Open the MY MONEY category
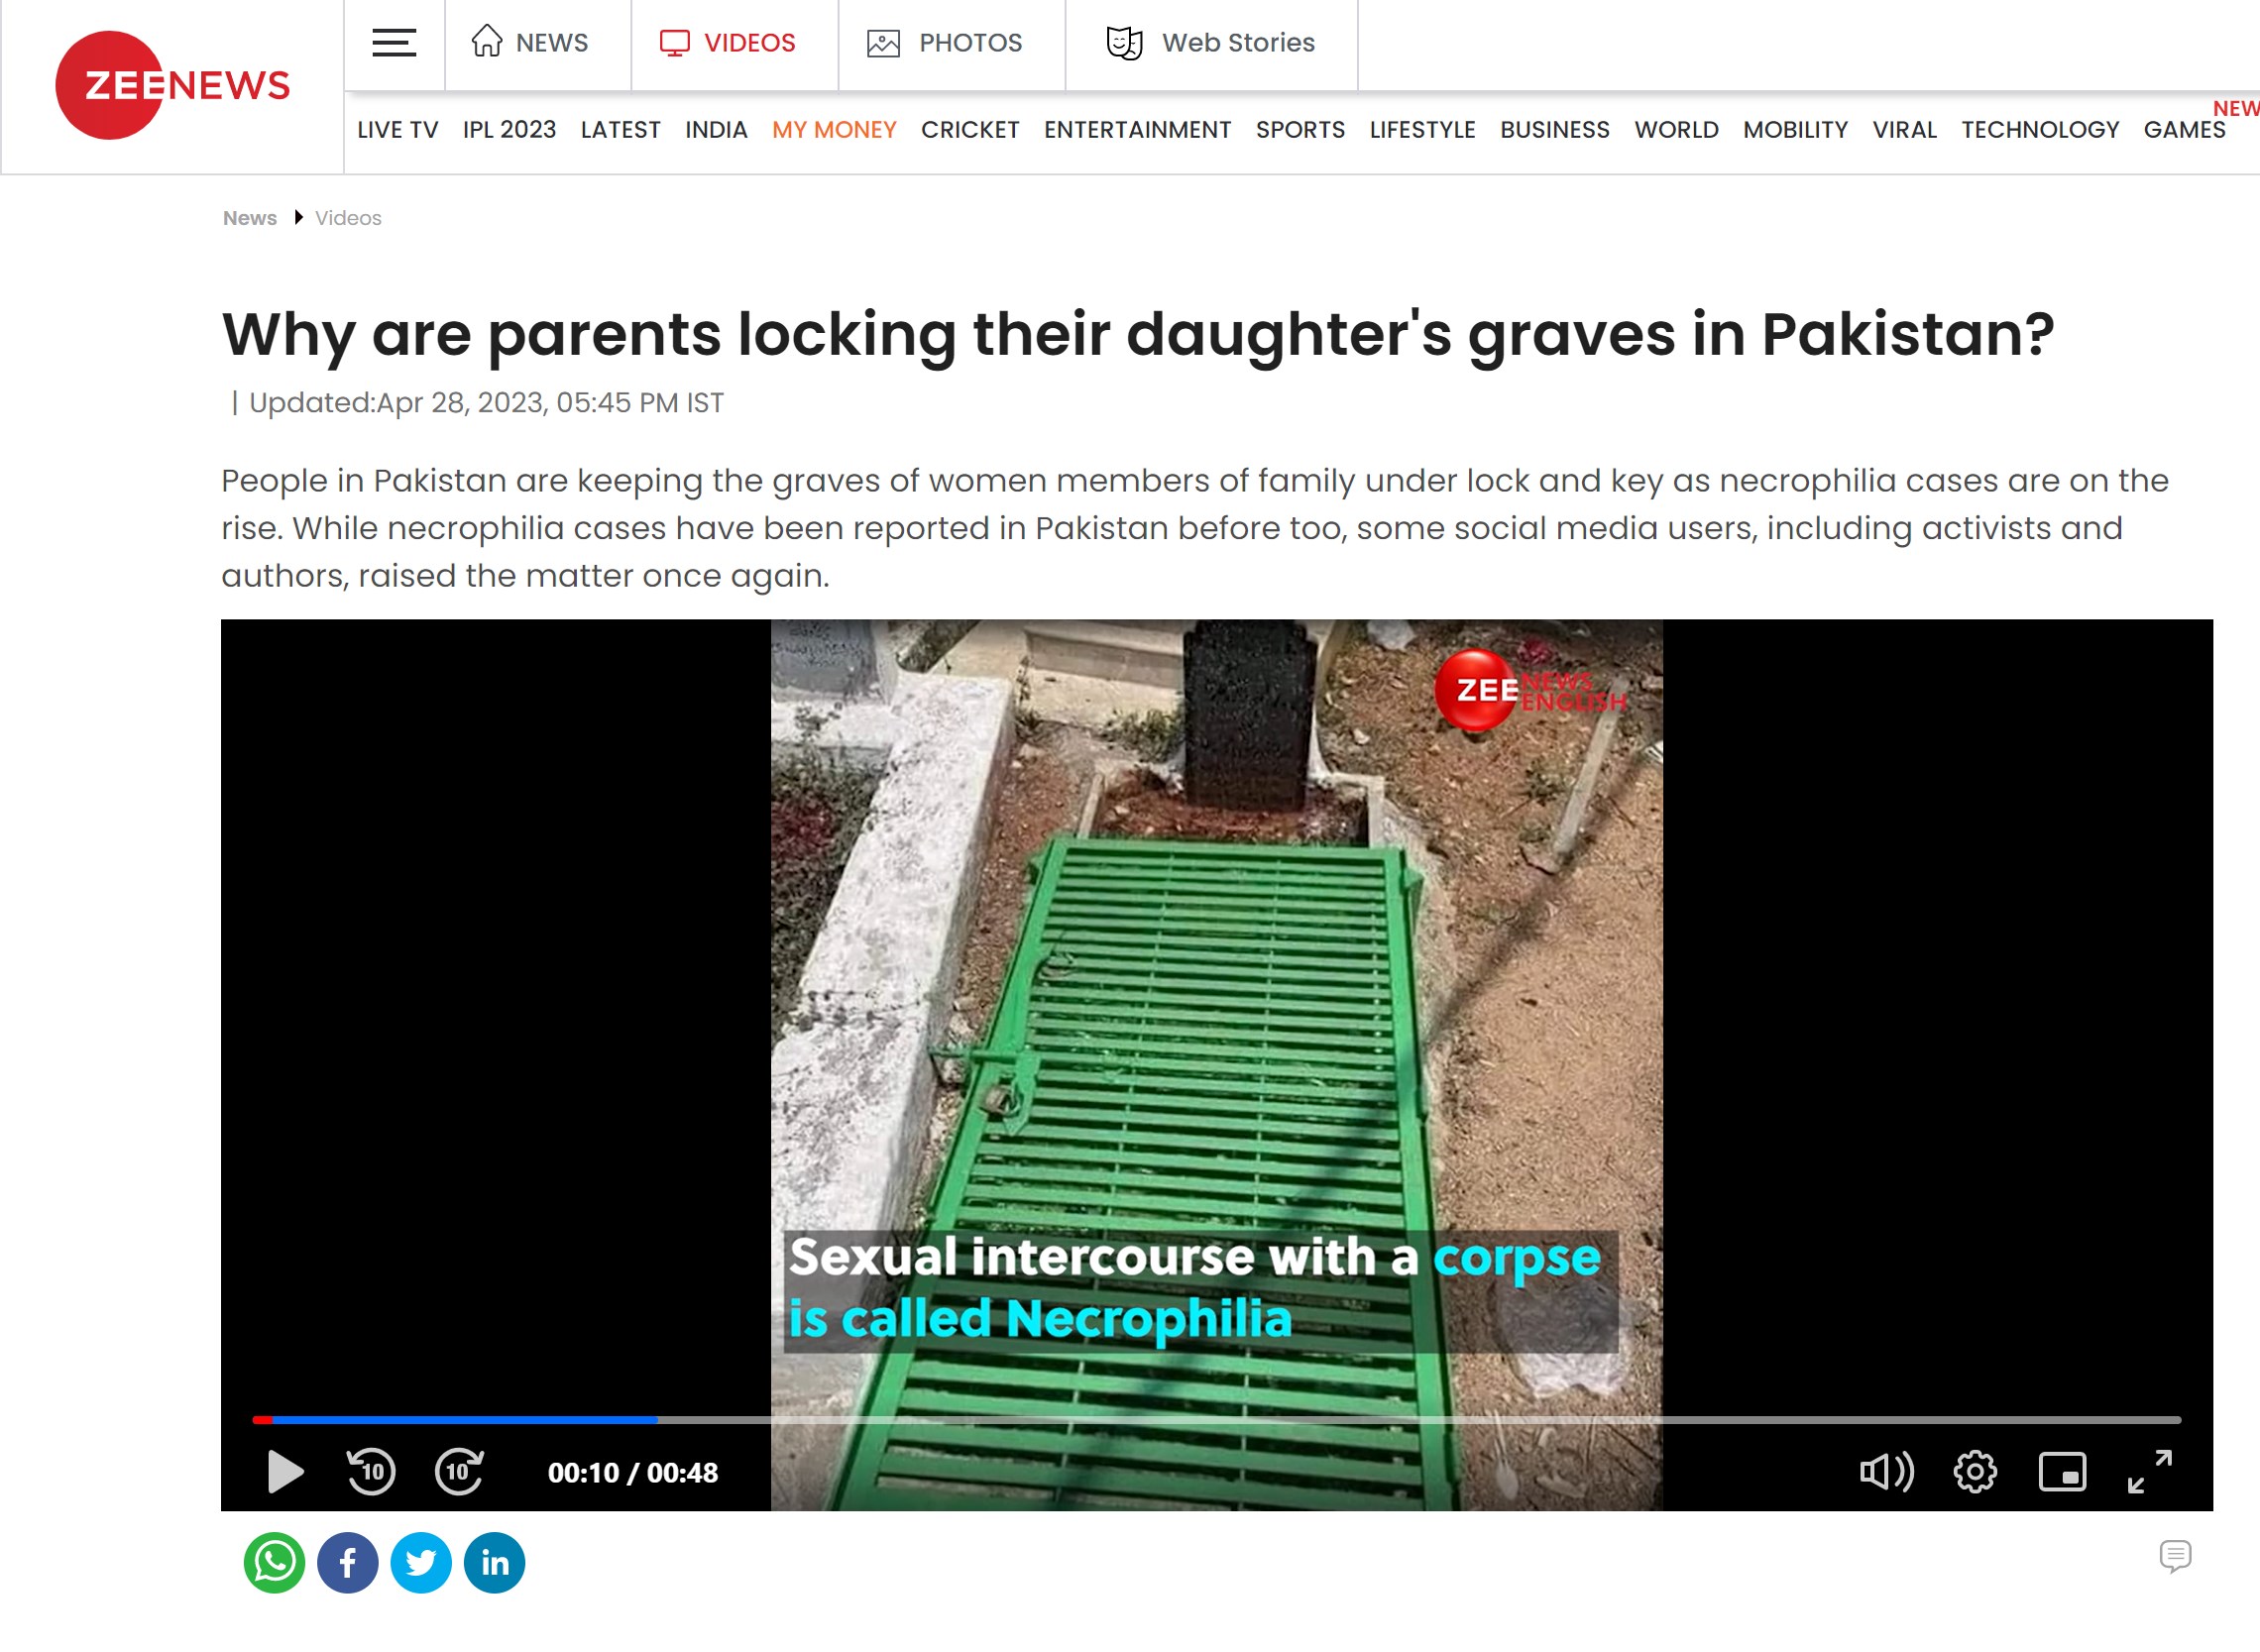Viewport: 2260px width, 1652px height. pos(834,130)
